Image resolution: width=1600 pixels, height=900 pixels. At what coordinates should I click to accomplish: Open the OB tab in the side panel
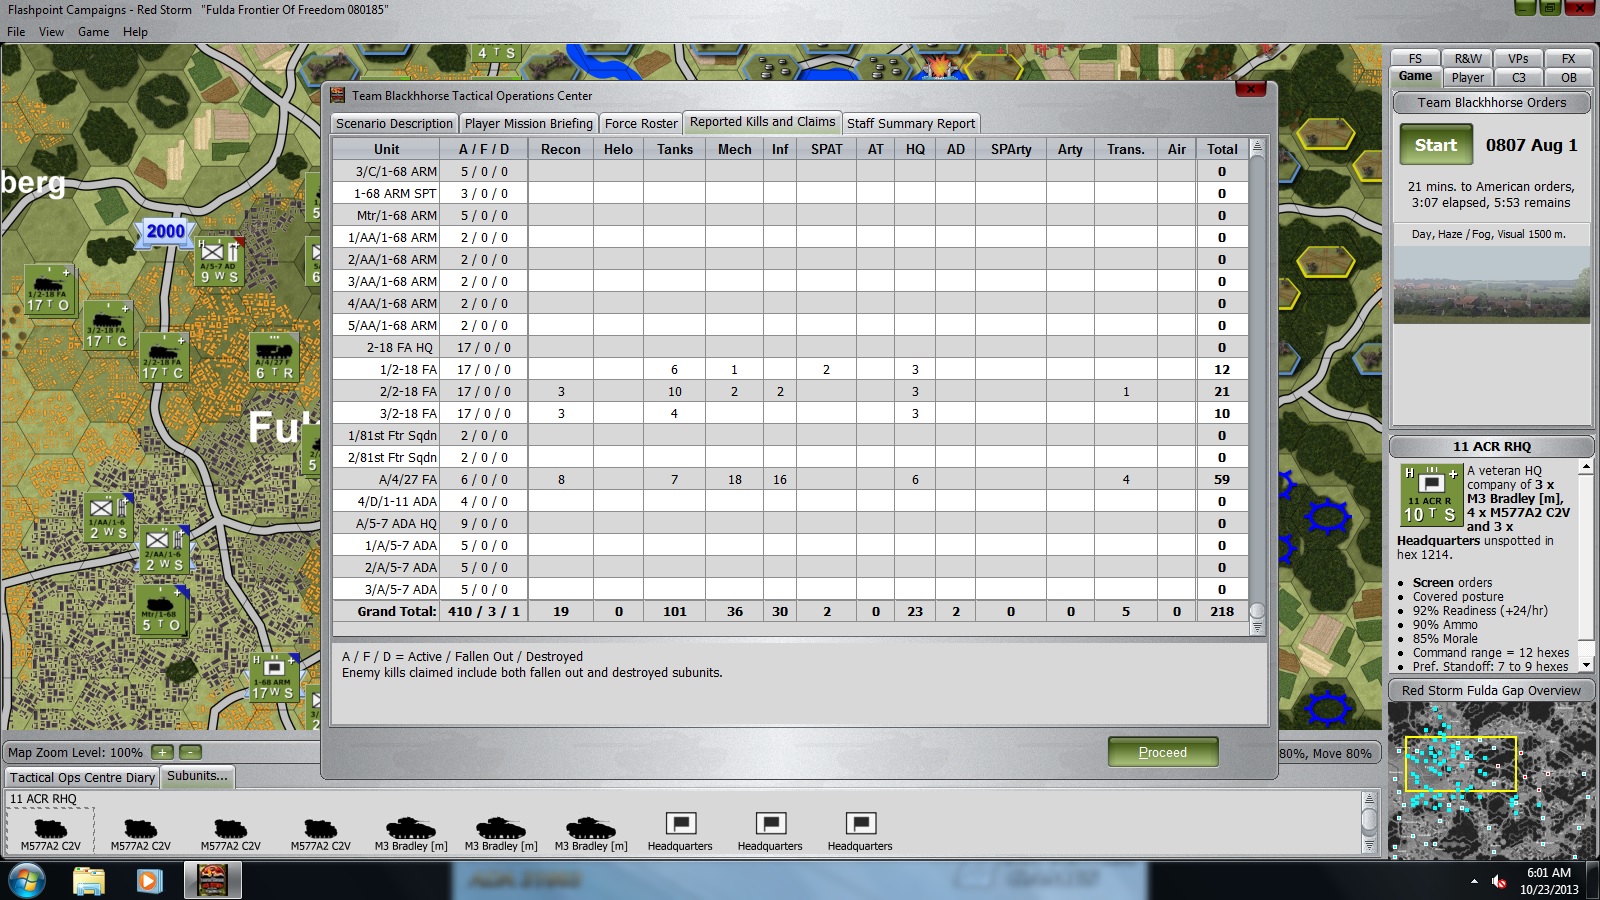click(1568, 77)
